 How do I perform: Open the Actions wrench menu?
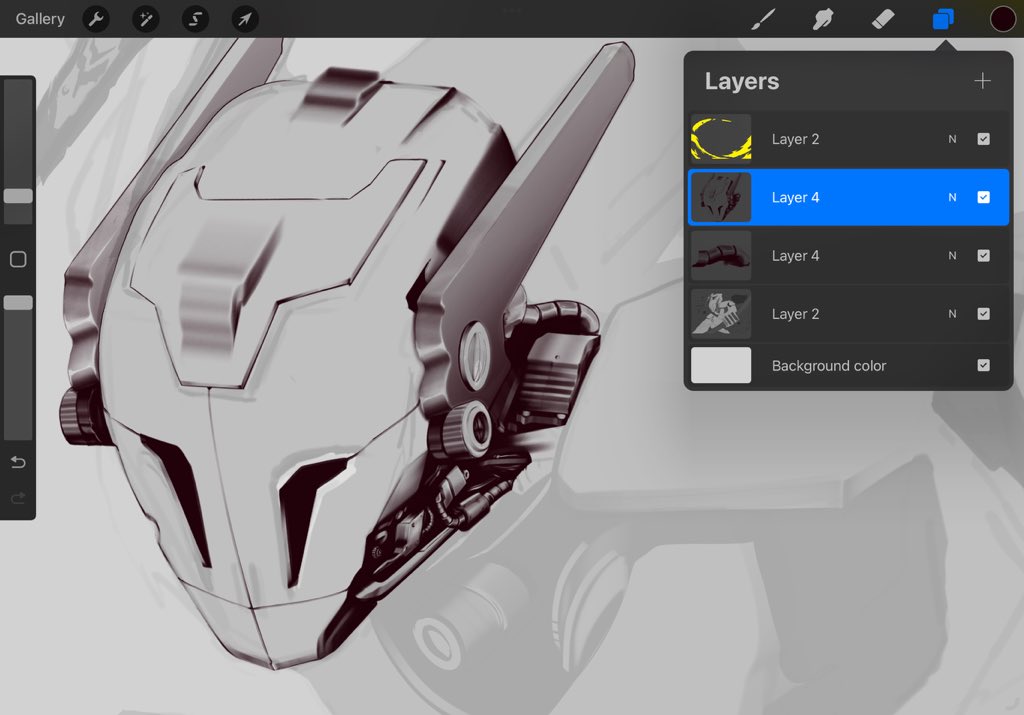coord(96,19)
